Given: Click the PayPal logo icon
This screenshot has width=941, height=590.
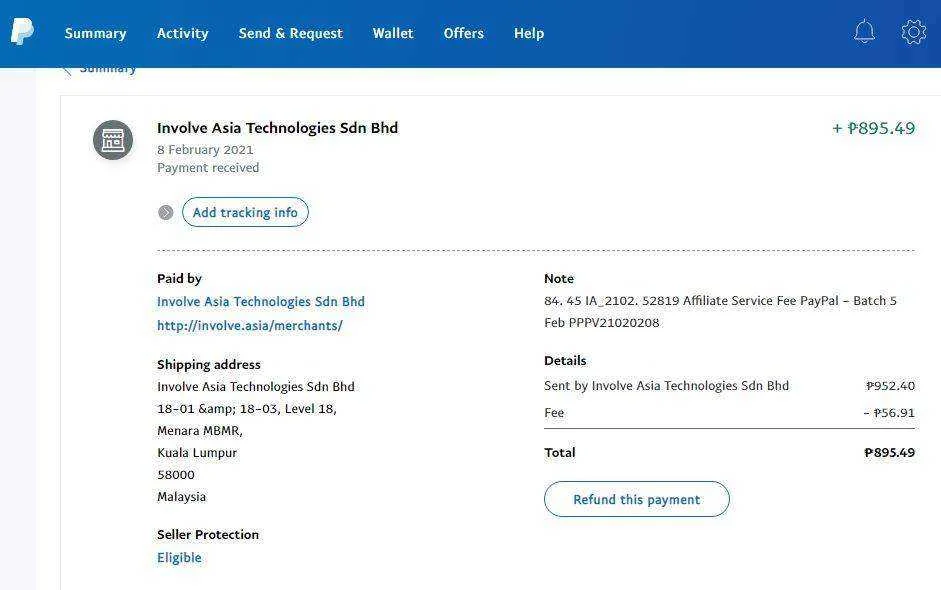Looking at the screenshot, I should (22, 32).
